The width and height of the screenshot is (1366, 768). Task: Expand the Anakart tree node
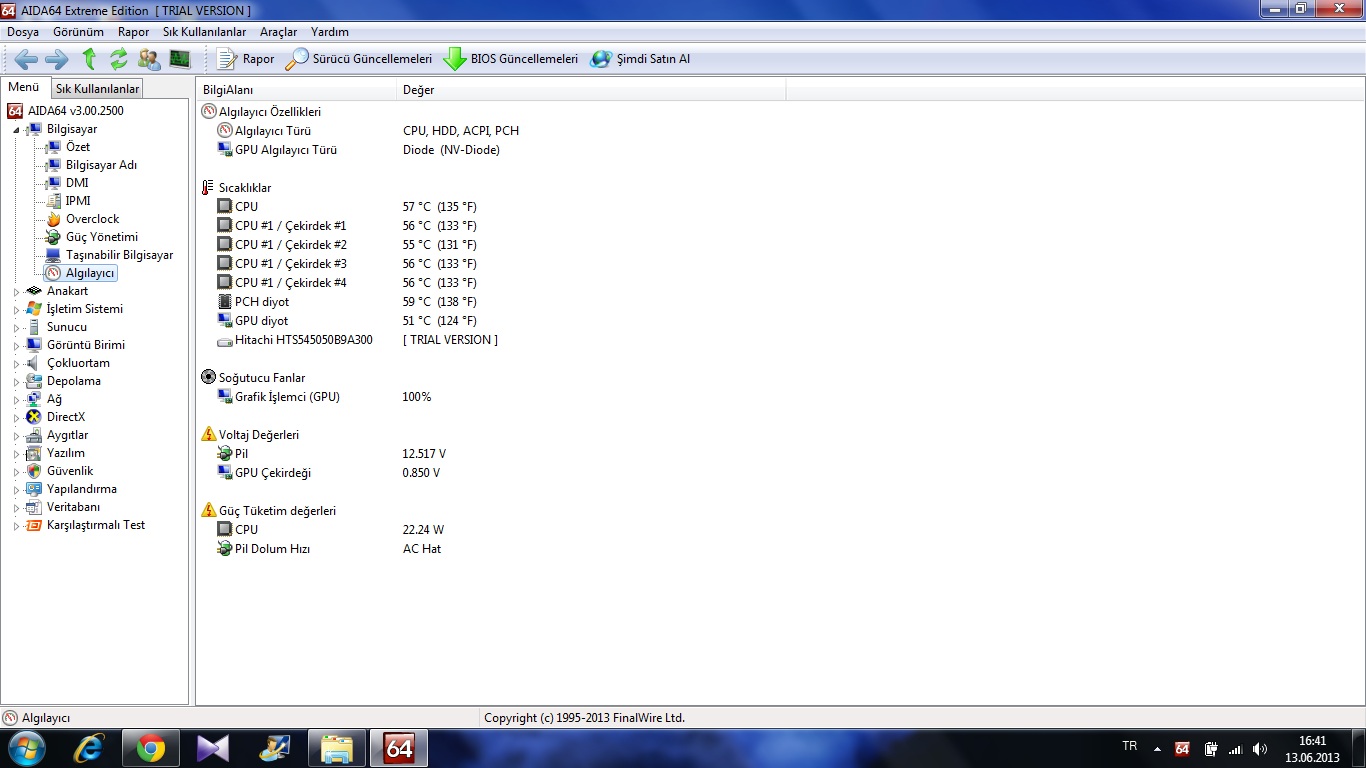tap(16, 291)
